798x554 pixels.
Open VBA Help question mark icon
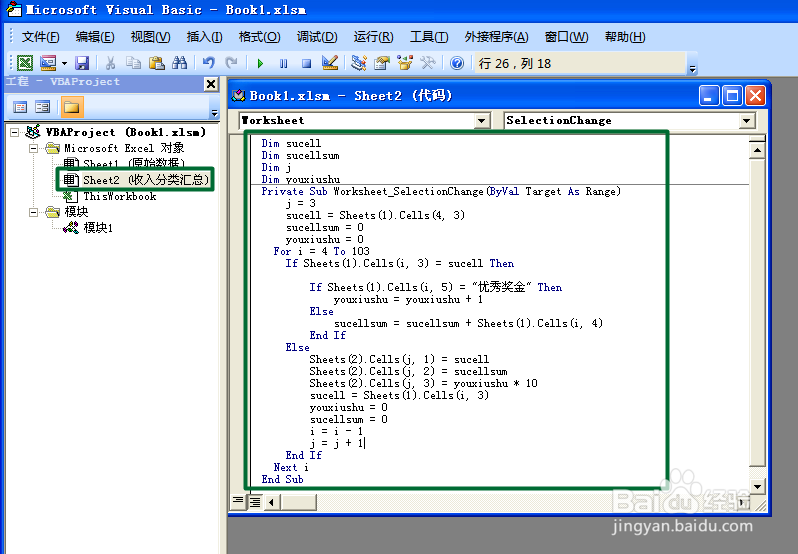(x=457, y=63)
